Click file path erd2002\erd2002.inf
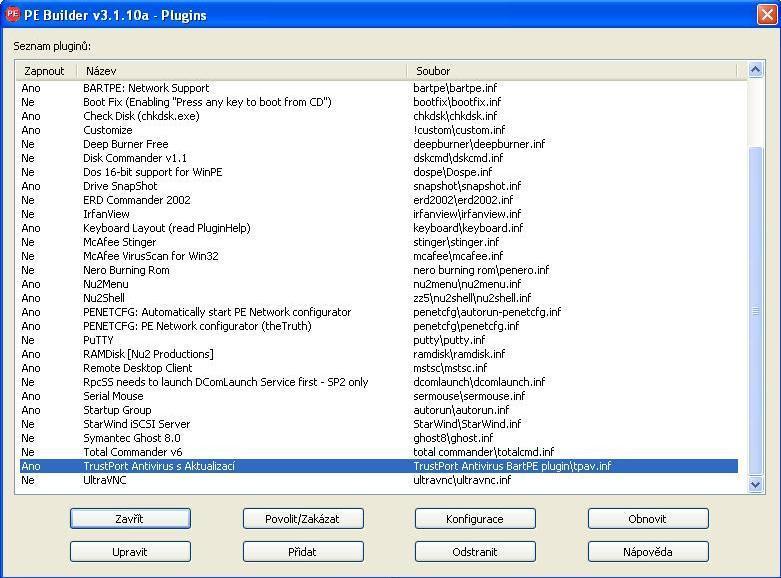Screen dimensions: 781x578 (x=463, y=200)
